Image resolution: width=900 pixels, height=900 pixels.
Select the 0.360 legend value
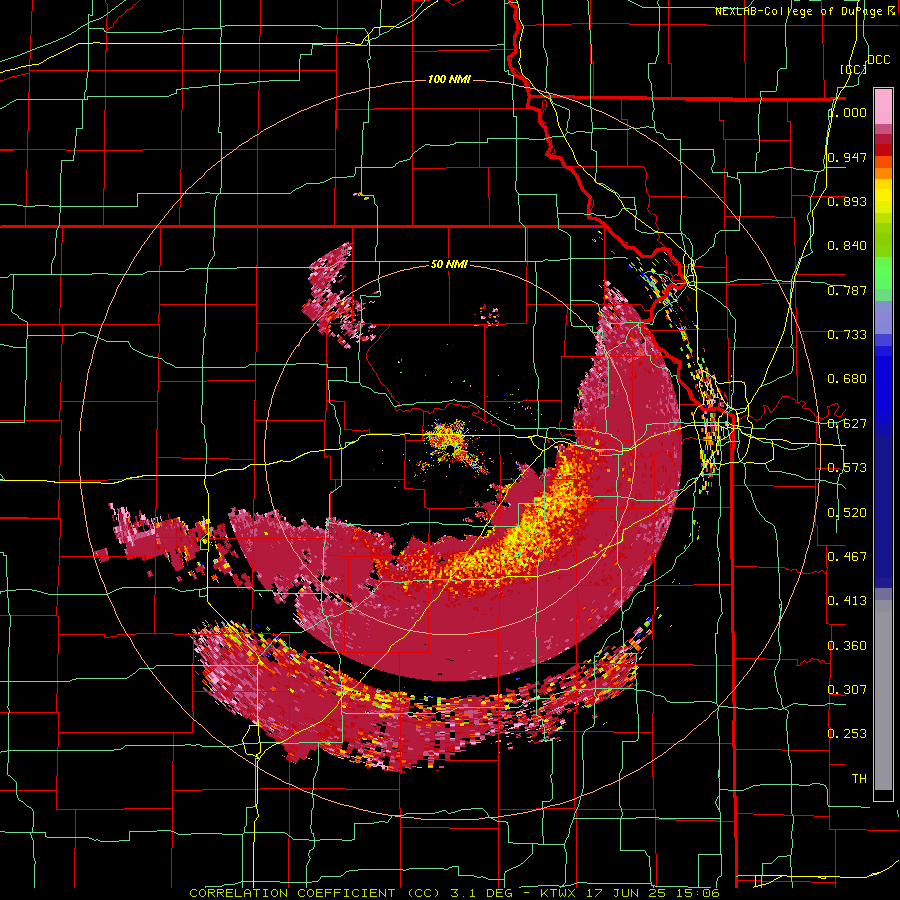pyautogui.click(x=847, y=646)
